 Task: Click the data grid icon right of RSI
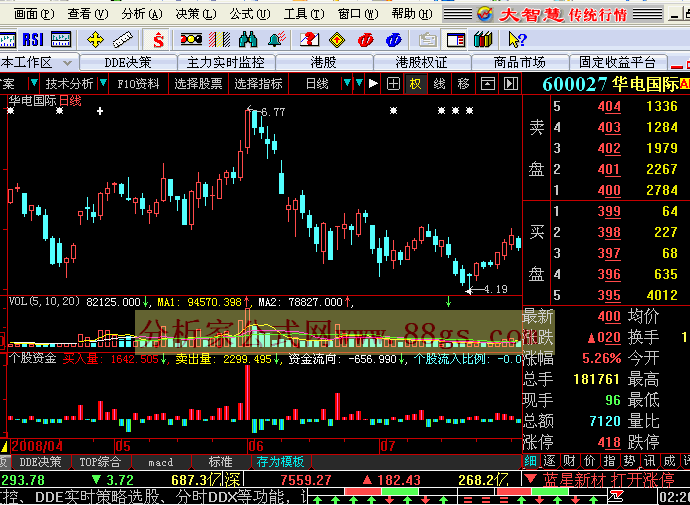61,40
